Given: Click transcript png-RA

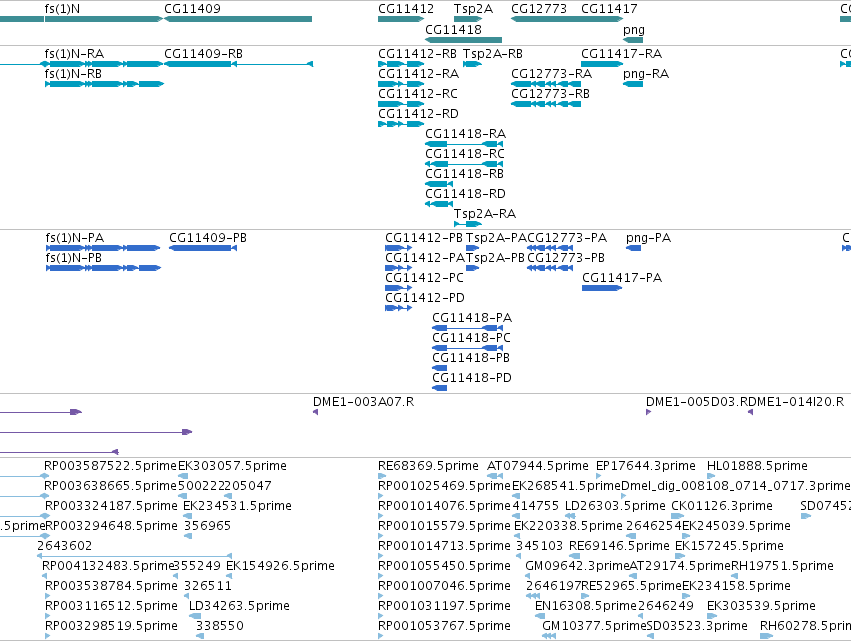Looking at the screenshot, I should click(633, 84).
